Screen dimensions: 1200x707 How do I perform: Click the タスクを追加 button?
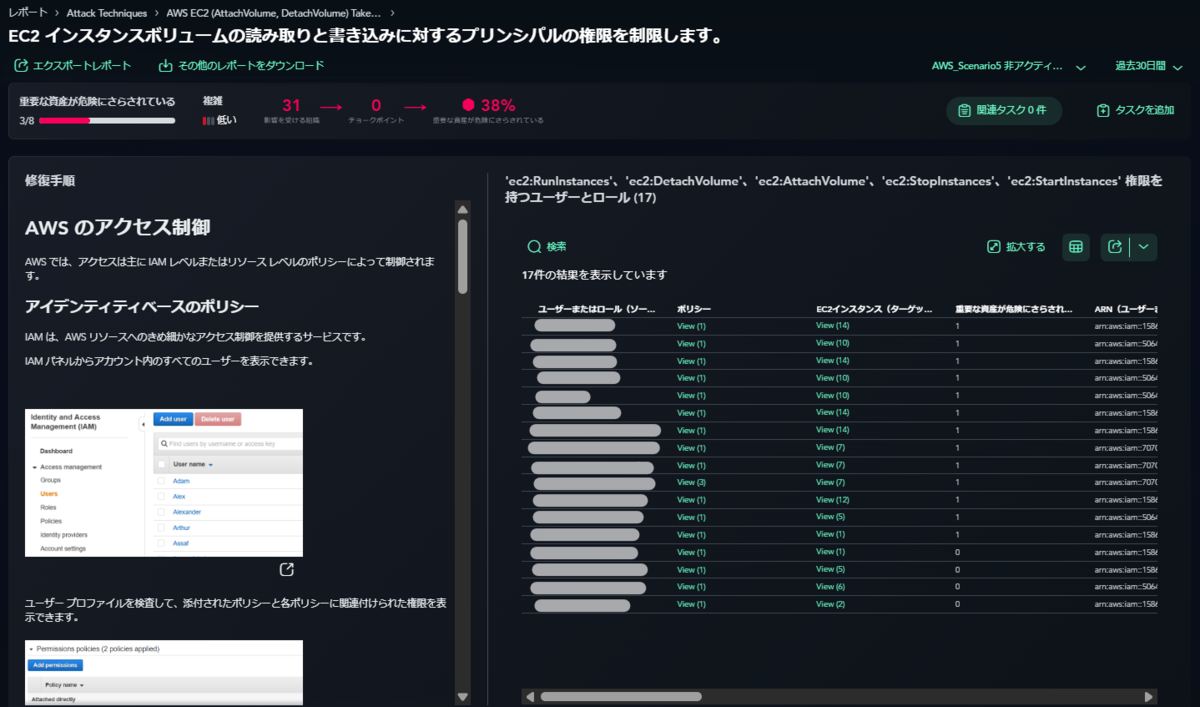[x=1134, y=110]
